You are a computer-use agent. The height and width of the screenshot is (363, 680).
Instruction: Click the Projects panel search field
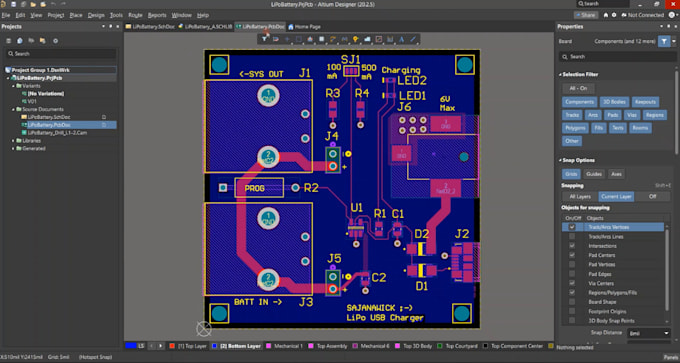point(61,54)
